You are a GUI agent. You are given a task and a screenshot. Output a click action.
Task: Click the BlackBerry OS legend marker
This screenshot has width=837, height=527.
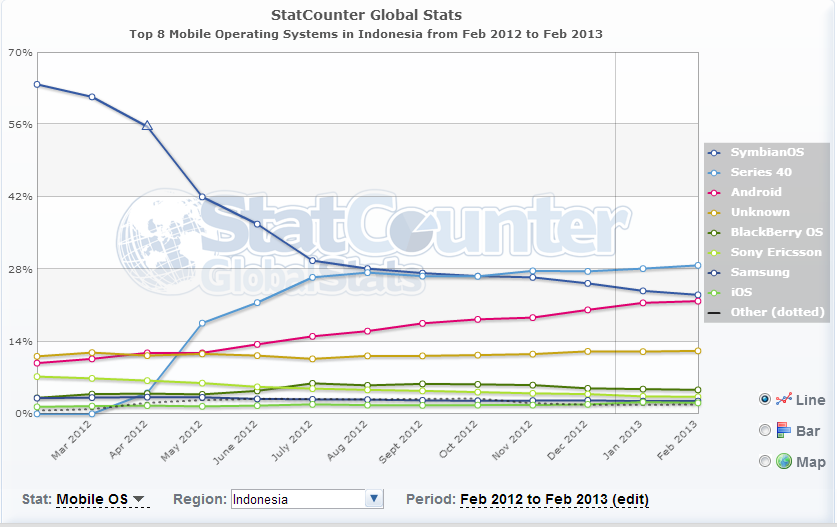(715, 232)
